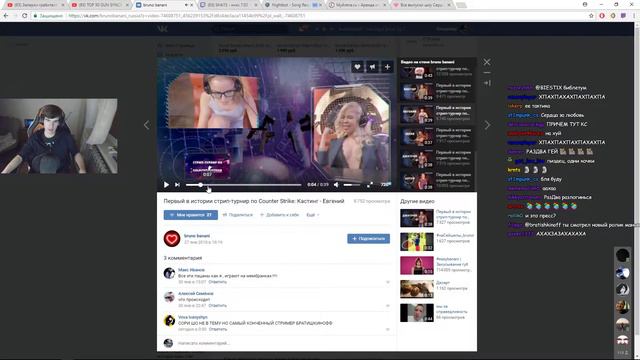640x360 pixels.
Task: Reload the page in browser
Action: (24, 16)
